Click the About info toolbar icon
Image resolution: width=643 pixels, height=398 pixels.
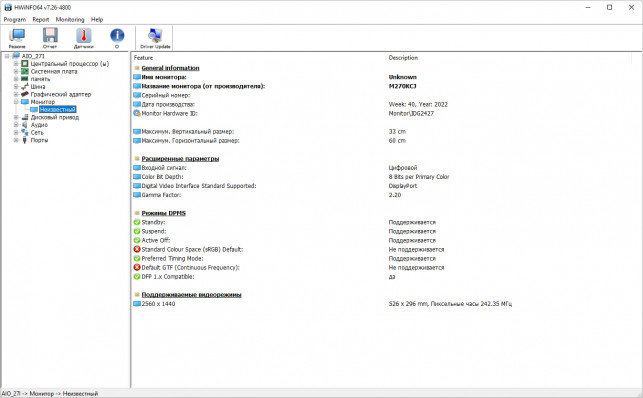click(x=117, y=35)
